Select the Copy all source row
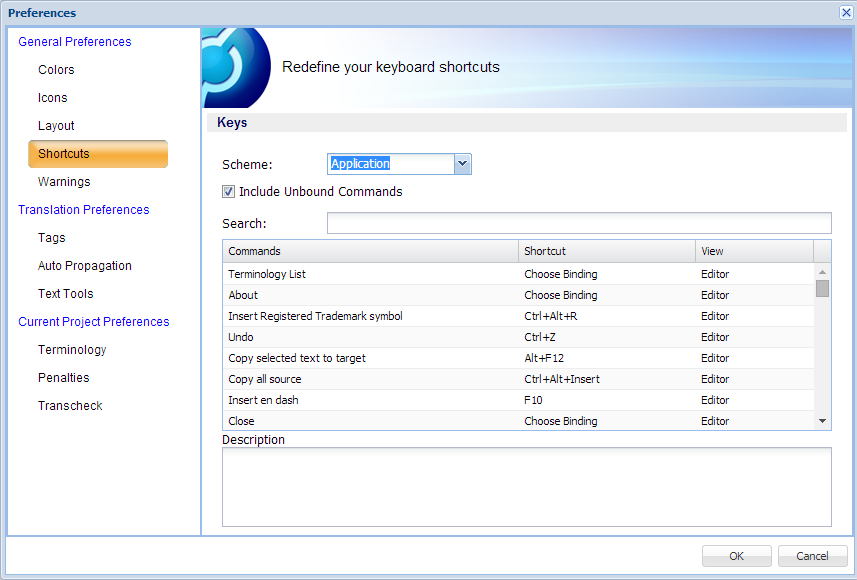 tap(518, 379)
